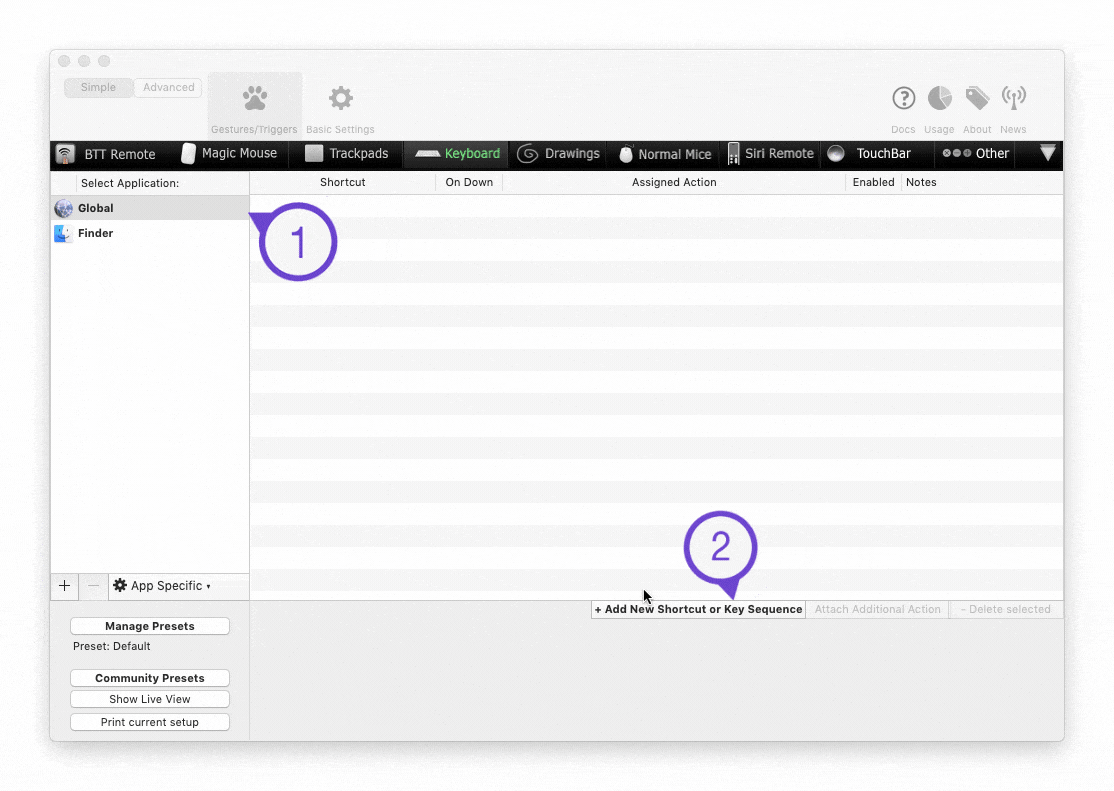Image resolution: width=1114 pixels, height=791 pixels.
Task: Click Manage Presets button
Action: click(150, 626)
